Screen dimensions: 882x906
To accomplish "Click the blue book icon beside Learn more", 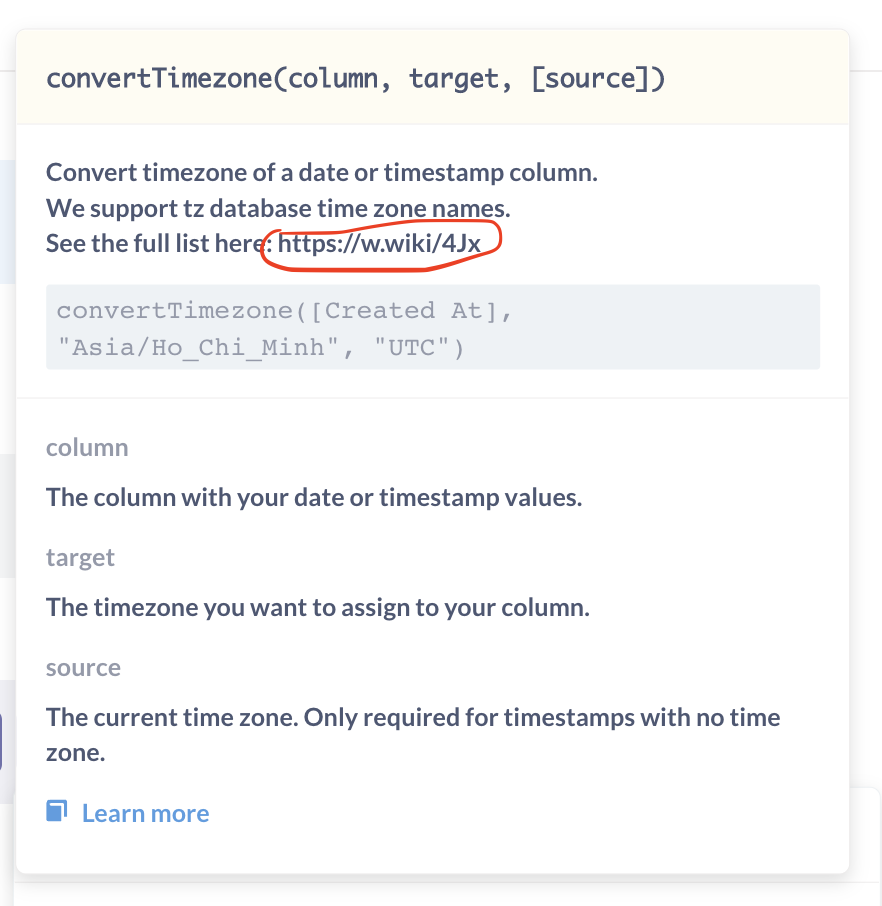I will coord(56,812).
